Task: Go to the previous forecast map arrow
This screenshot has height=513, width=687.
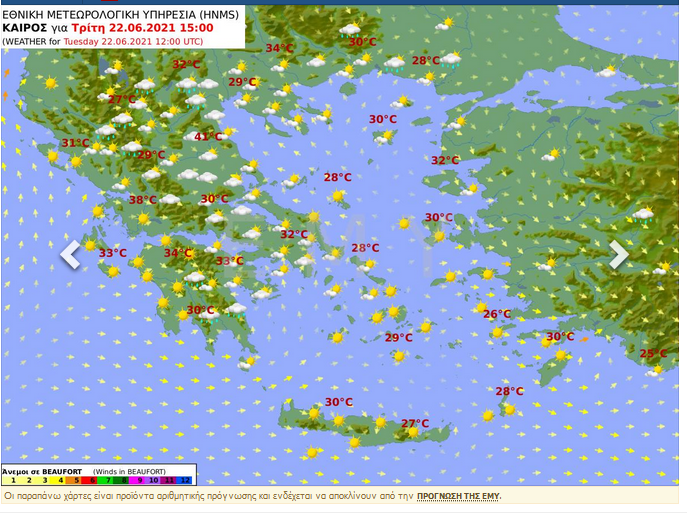Action: click(70, 254)
